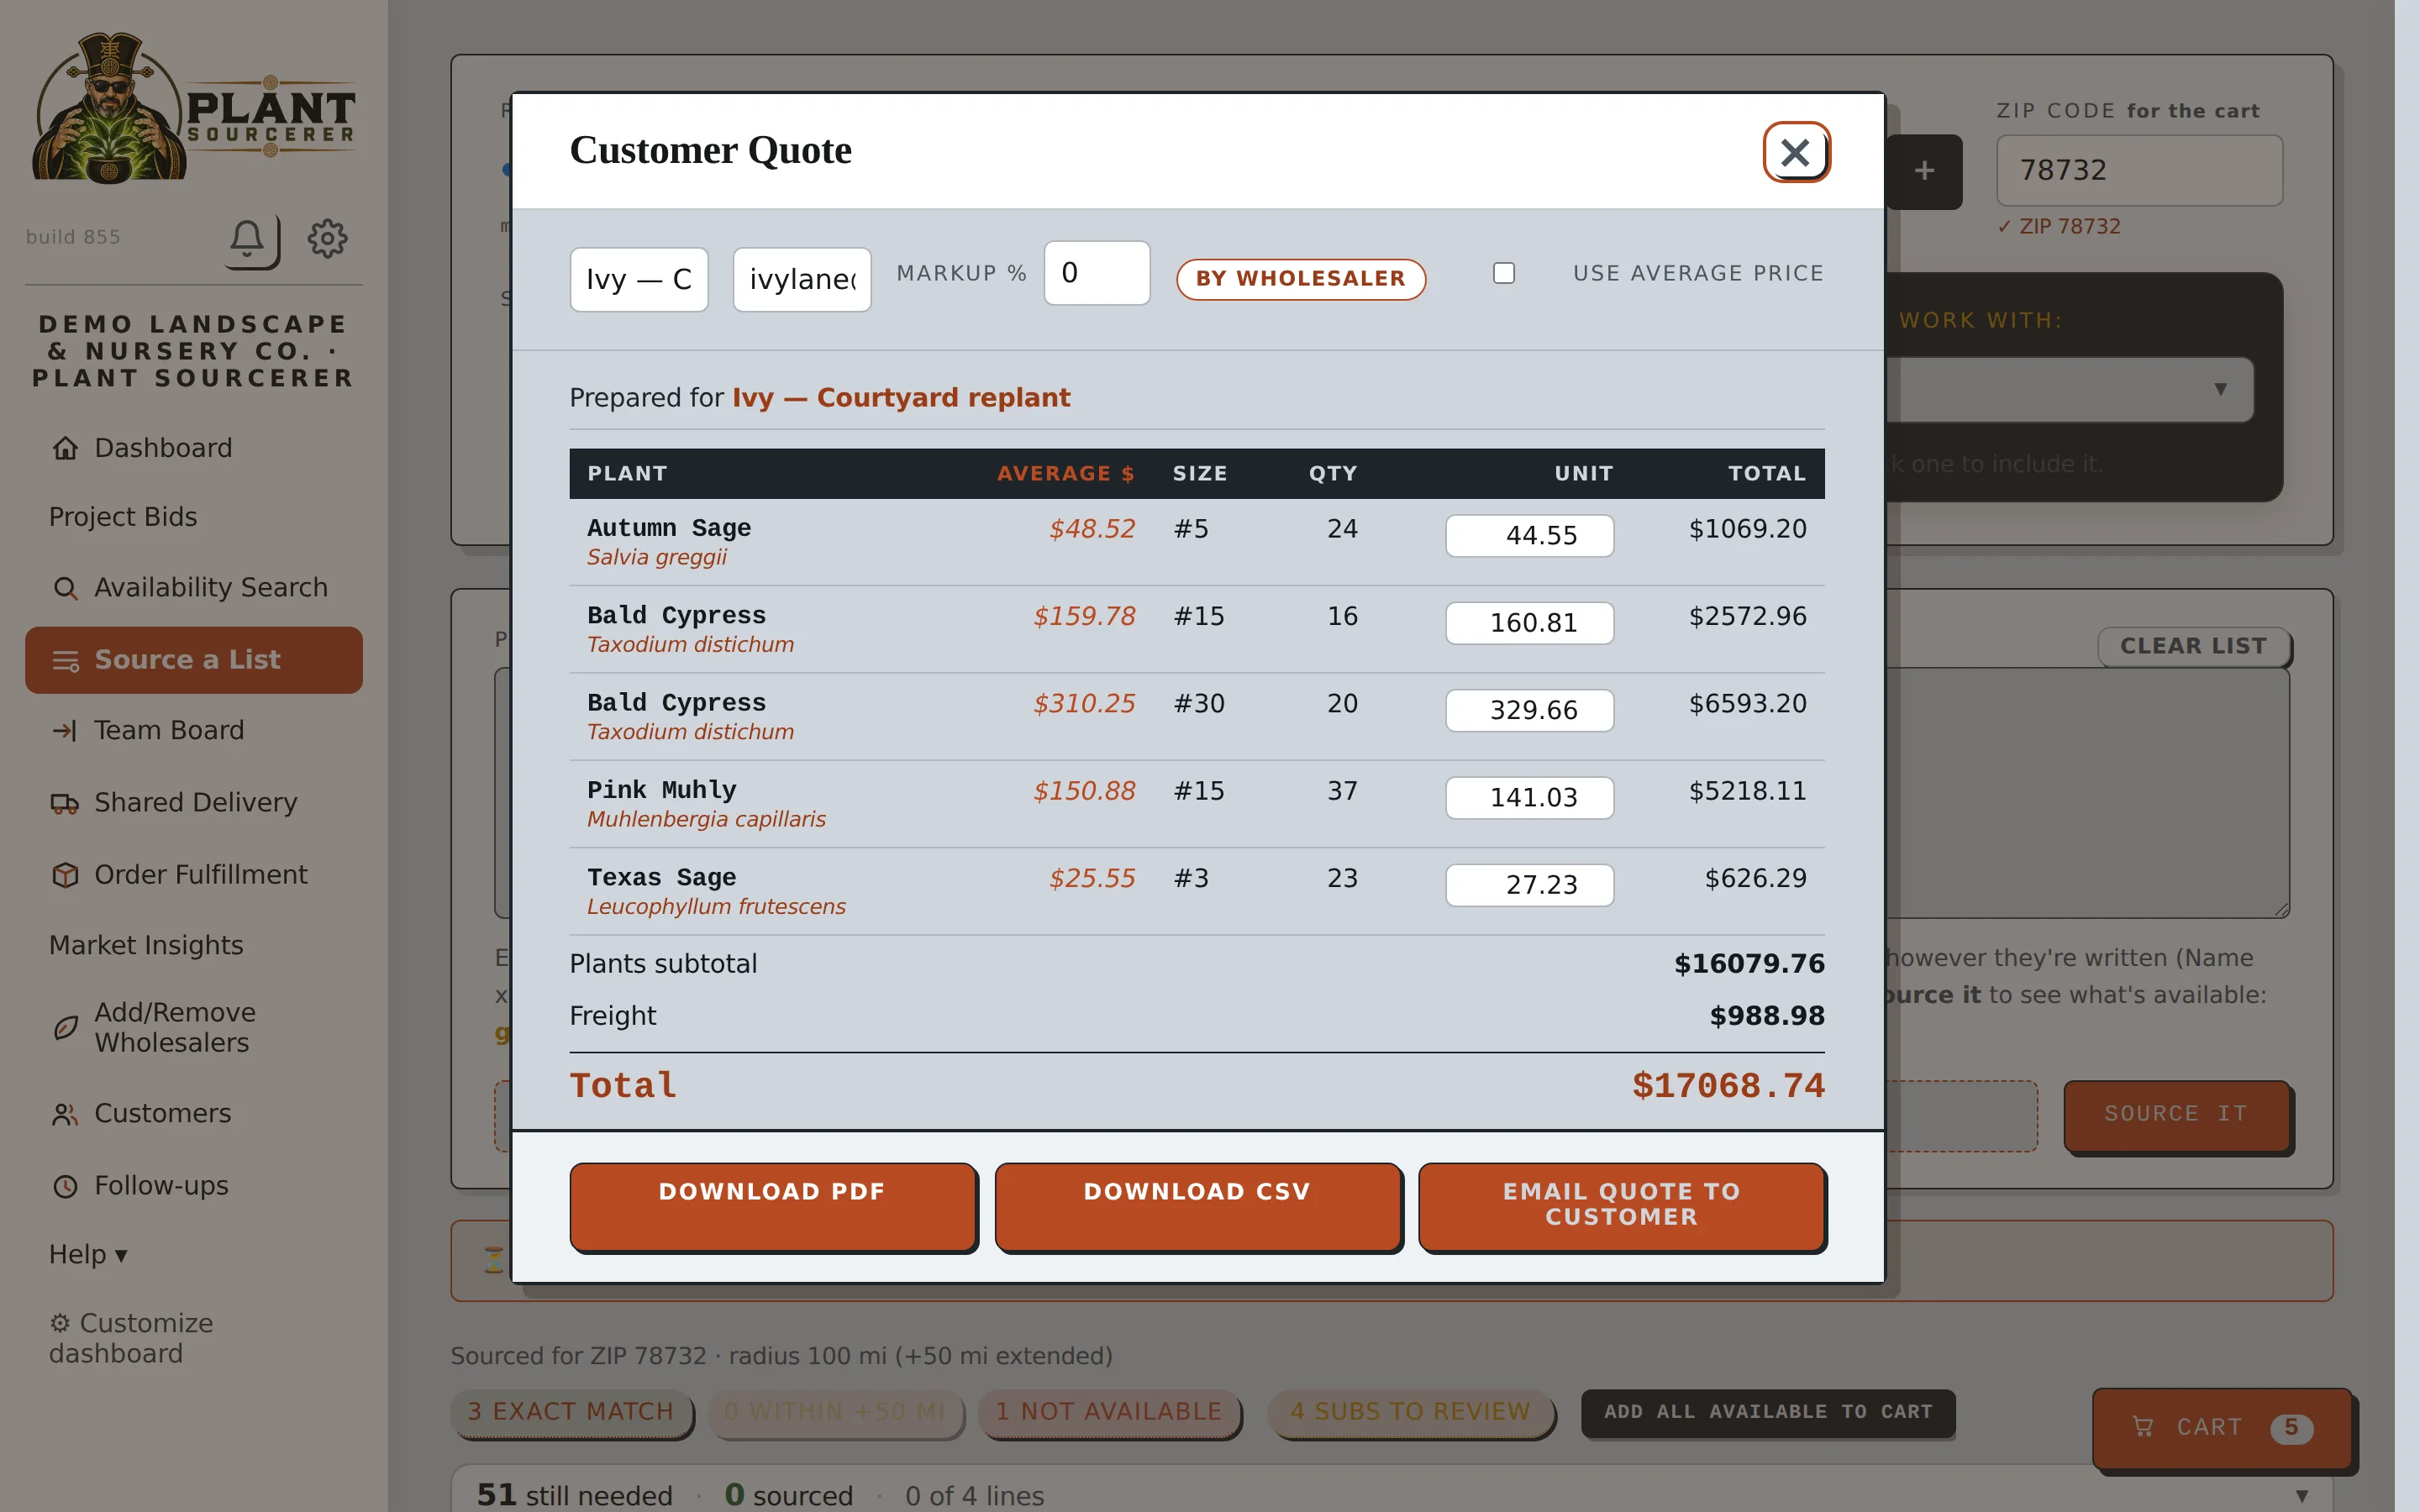Click the shopping cart icon in CART button

tap(2143, 1427)
